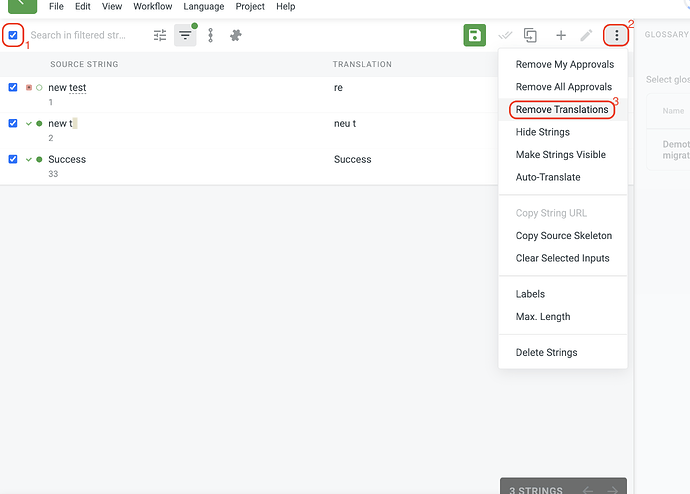Click the Search in filtered strings field
Image resolution: width=690 pixels, height=494 pixels.
tap(86, 35)
